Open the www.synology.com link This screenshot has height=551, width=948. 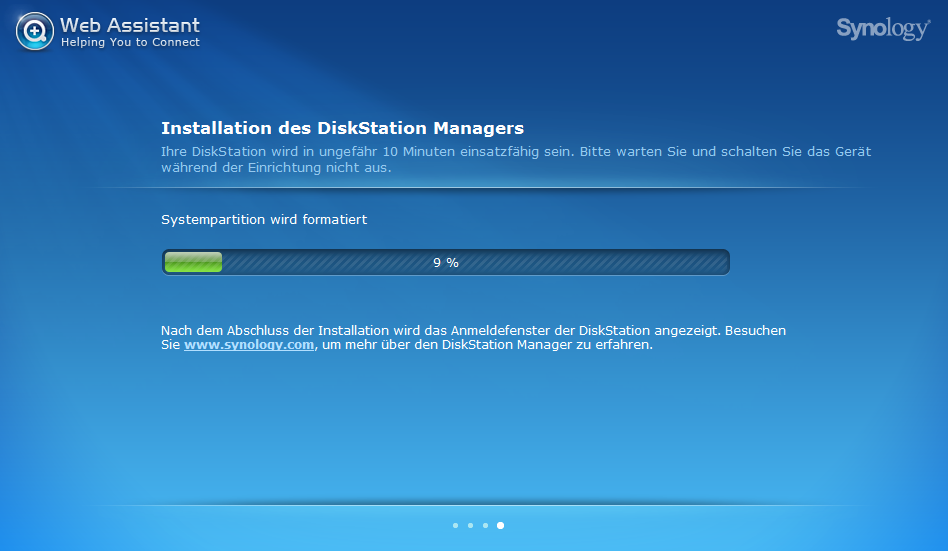point(249,345)
